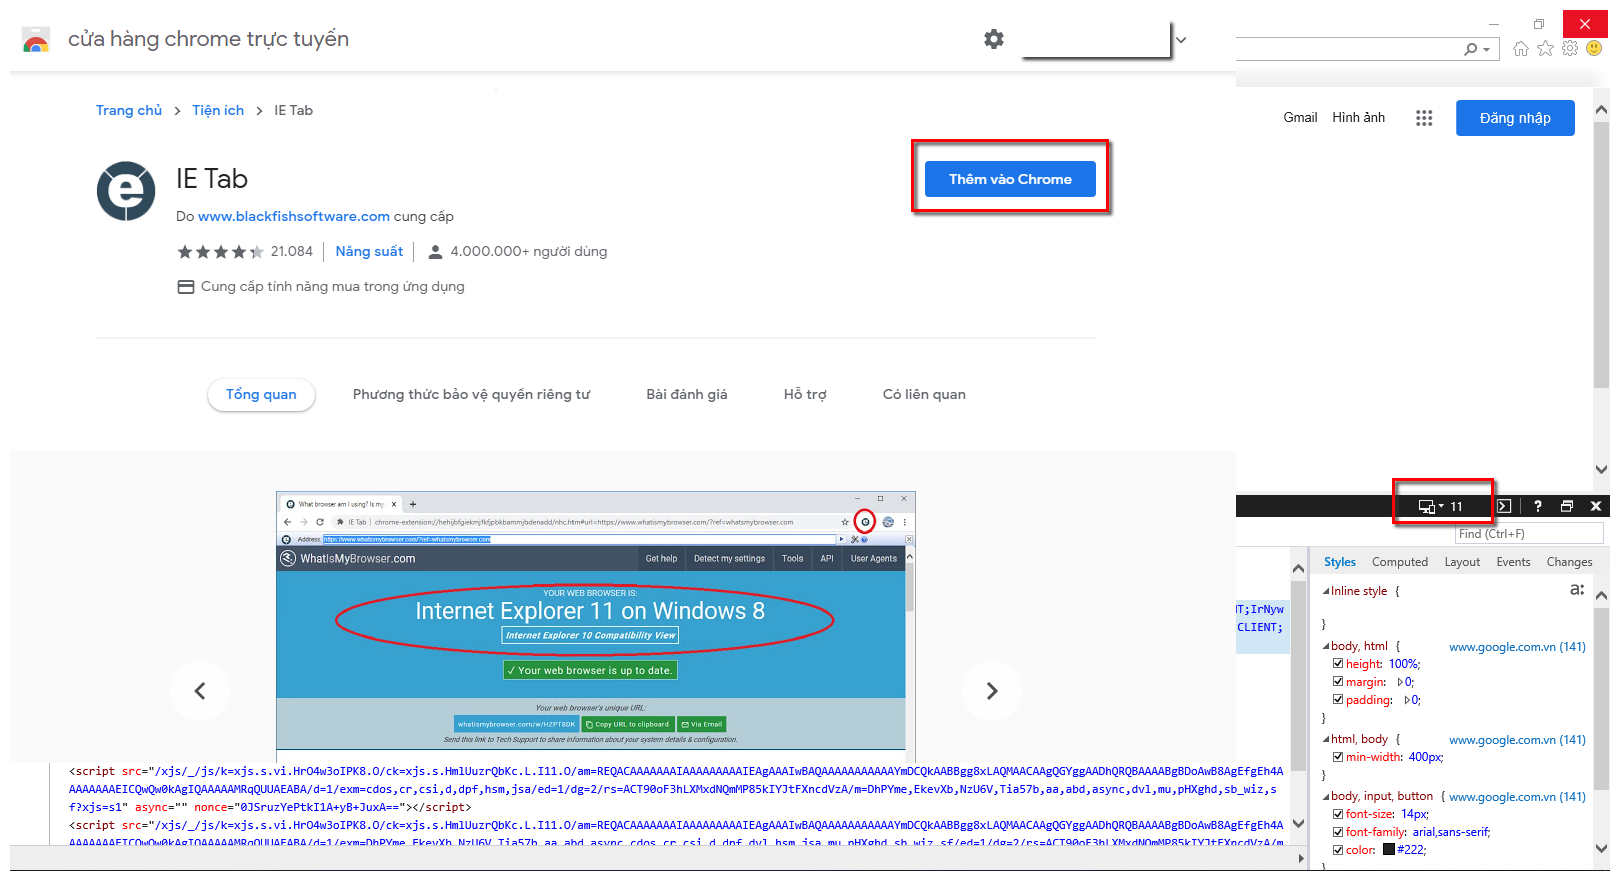Click the star rating of IE Tab
Image resolution: width=1620 pixels, height=881 pixels.
pos(221,252)
